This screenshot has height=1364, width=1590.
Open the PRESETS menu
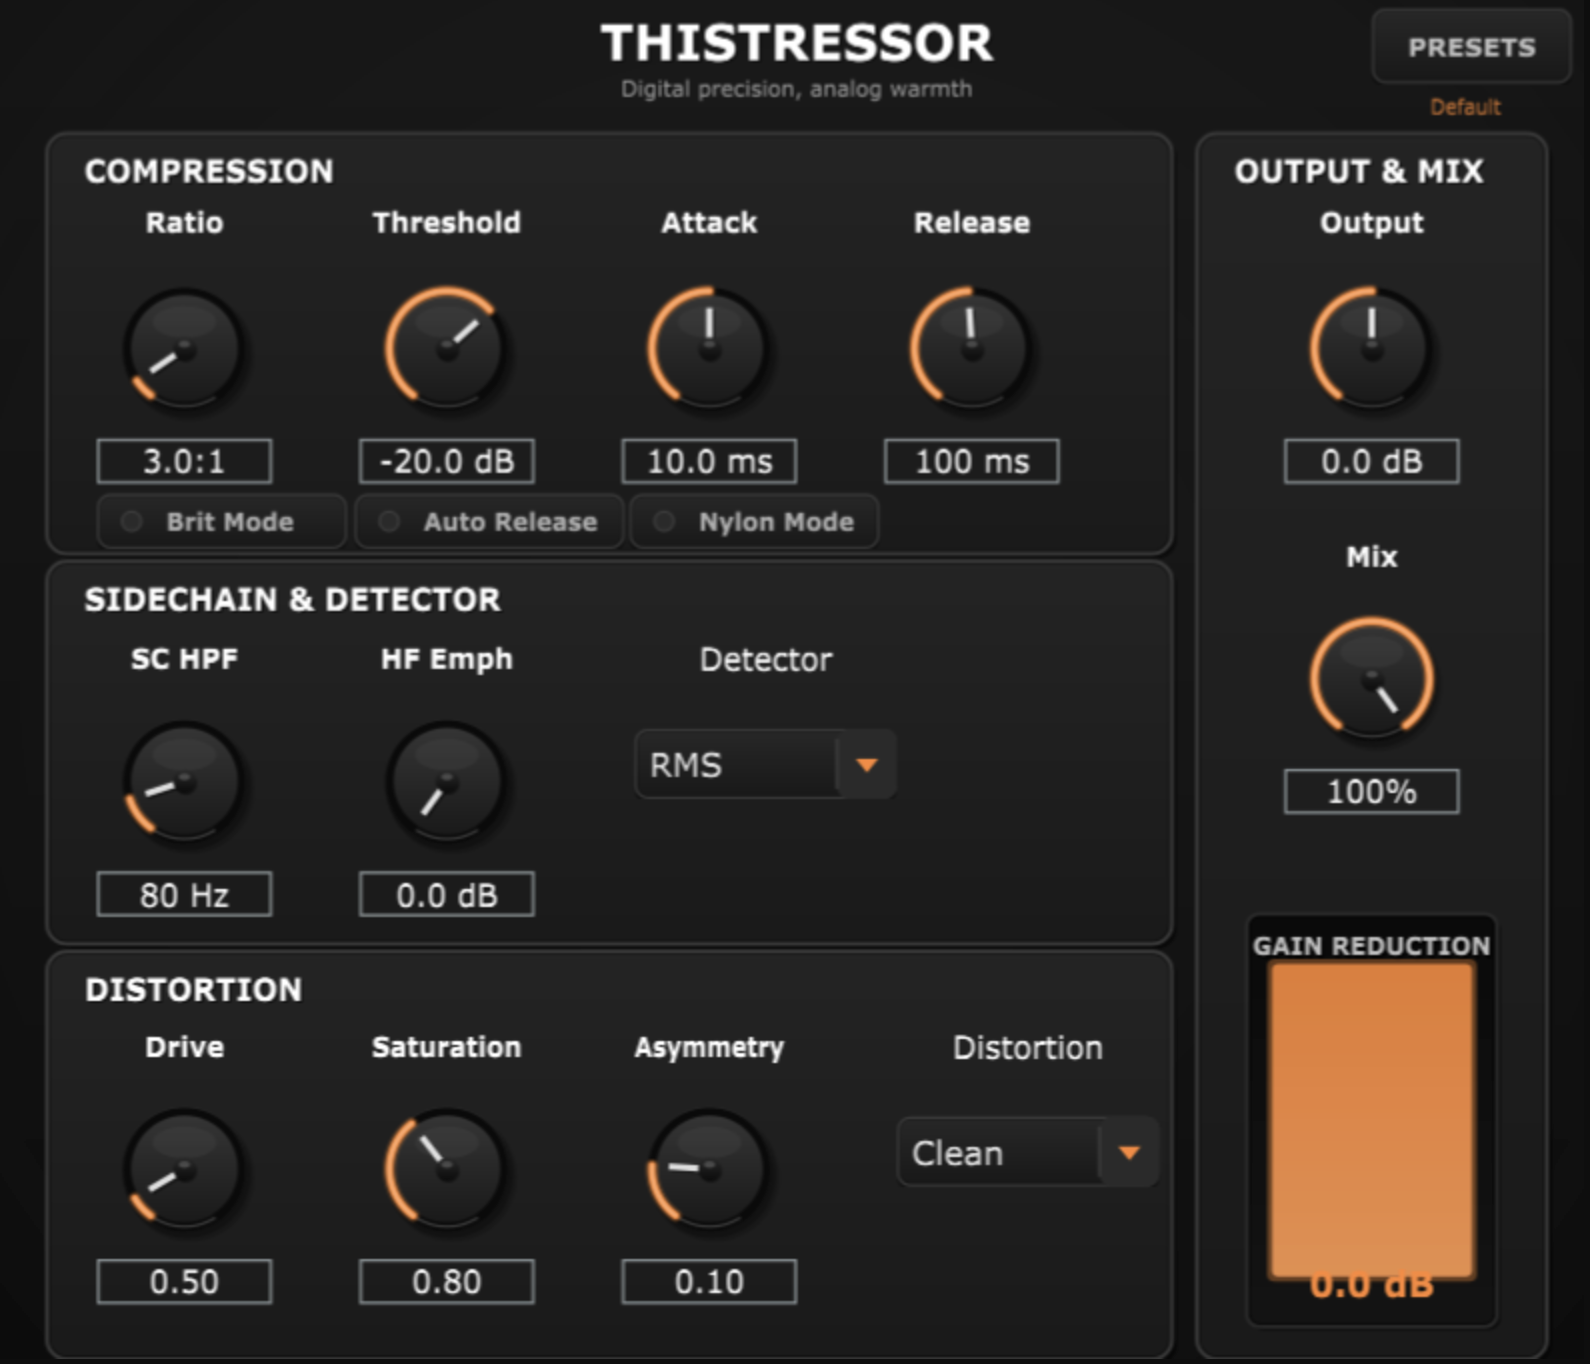tap(1471, 47)
